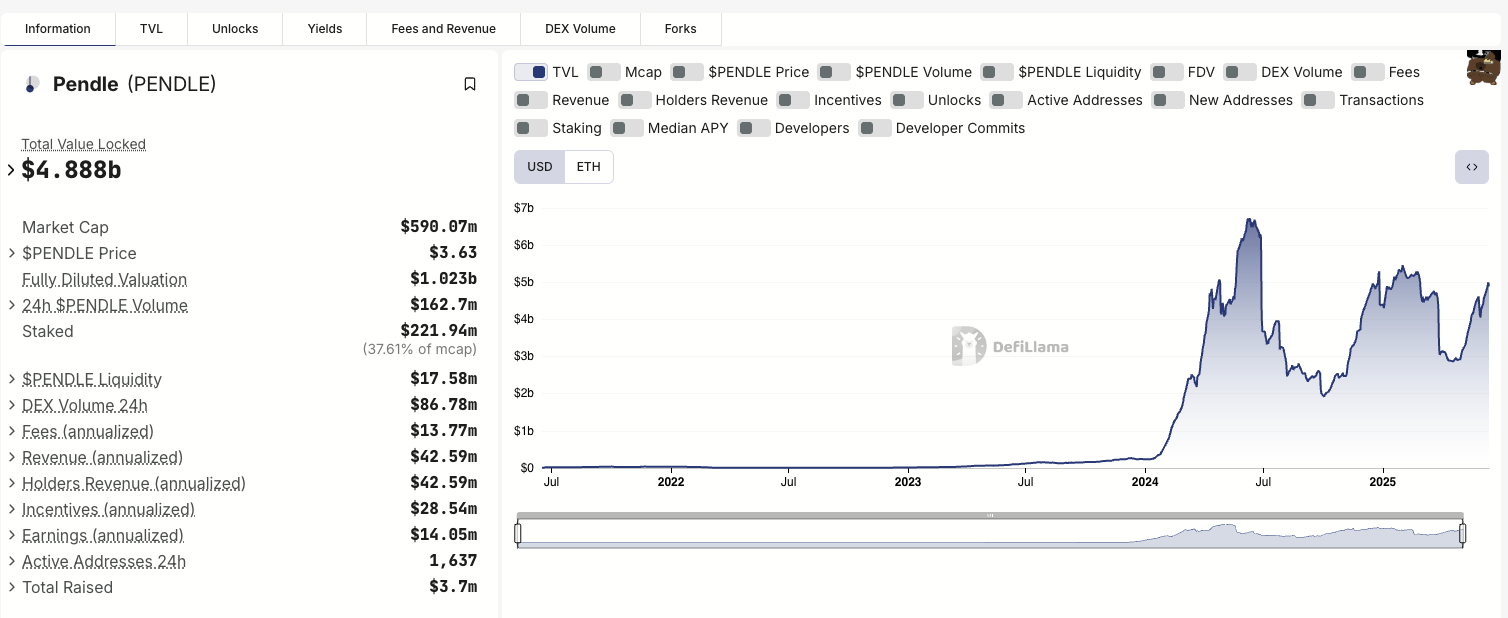Click top drag bar of range slider

(x=990, y=516)
